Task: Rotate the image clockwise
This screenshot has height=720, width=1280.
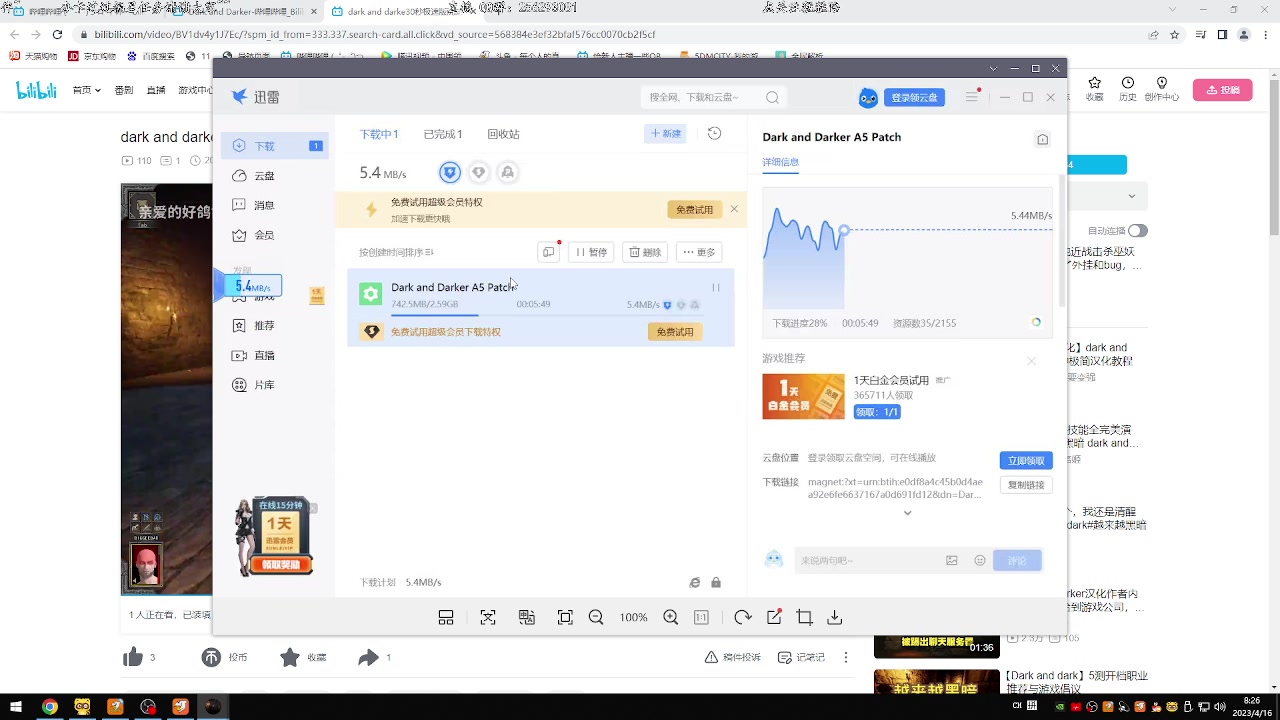Action: pos(742,618)
